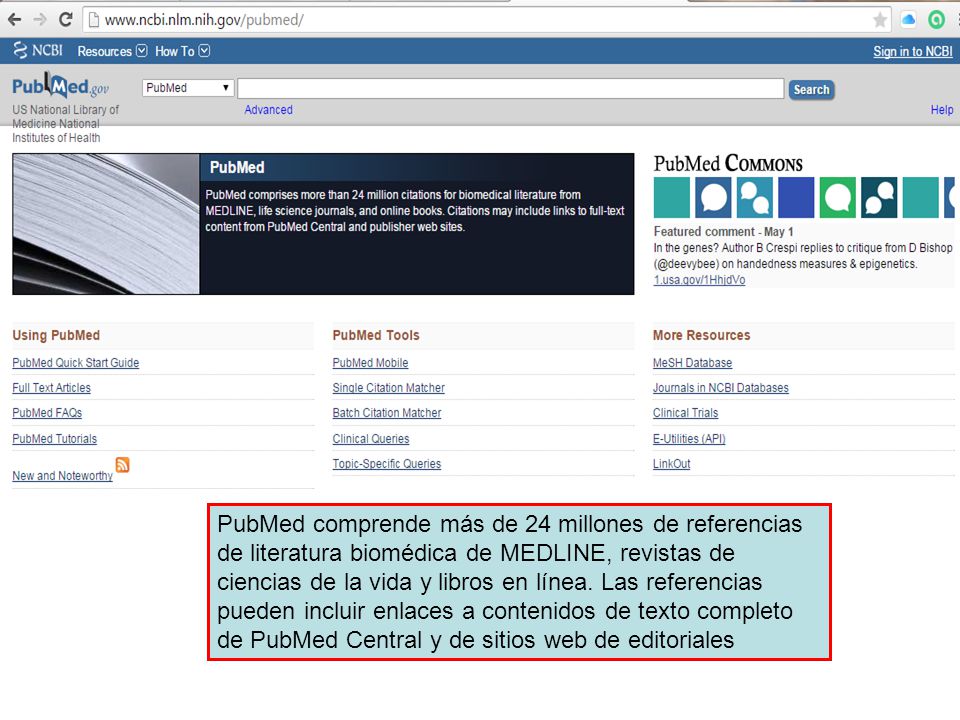Open the RSS feed icon beside New and Noteworthy
Image resolution: width=960 pixels, height=720 pixels.
coord(122,465)
